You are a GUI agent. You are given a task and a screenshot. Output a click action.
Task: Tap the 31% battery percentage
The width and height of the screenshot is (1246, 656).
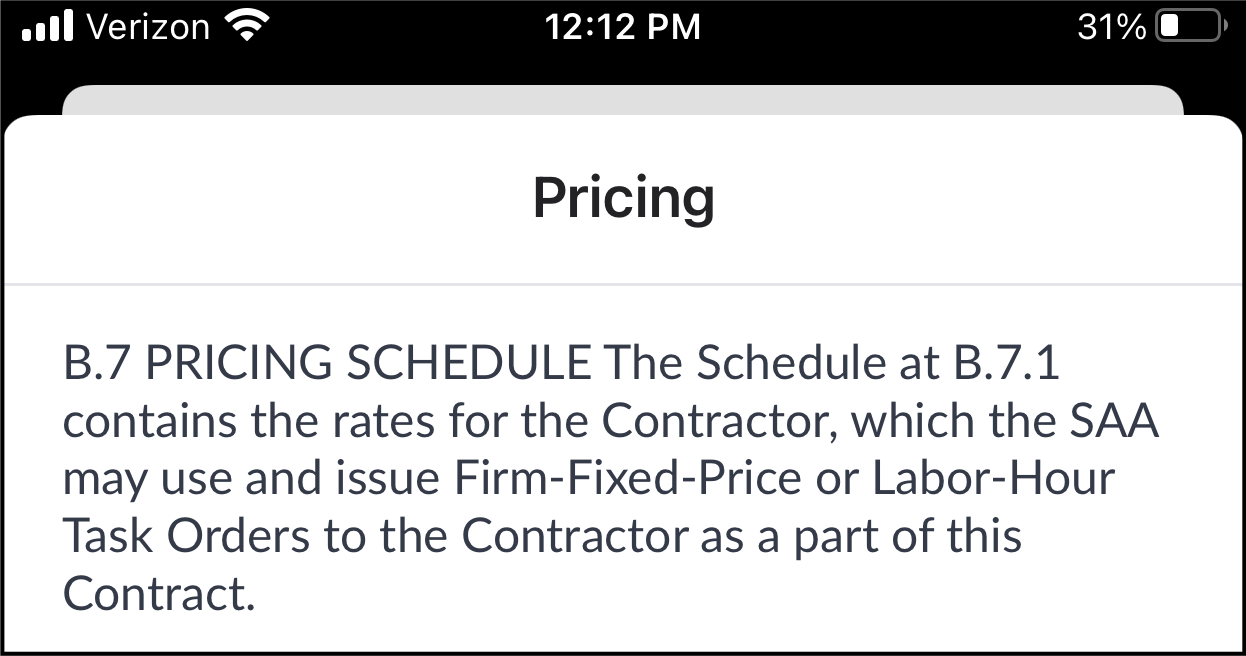(x=1111, y=27)
